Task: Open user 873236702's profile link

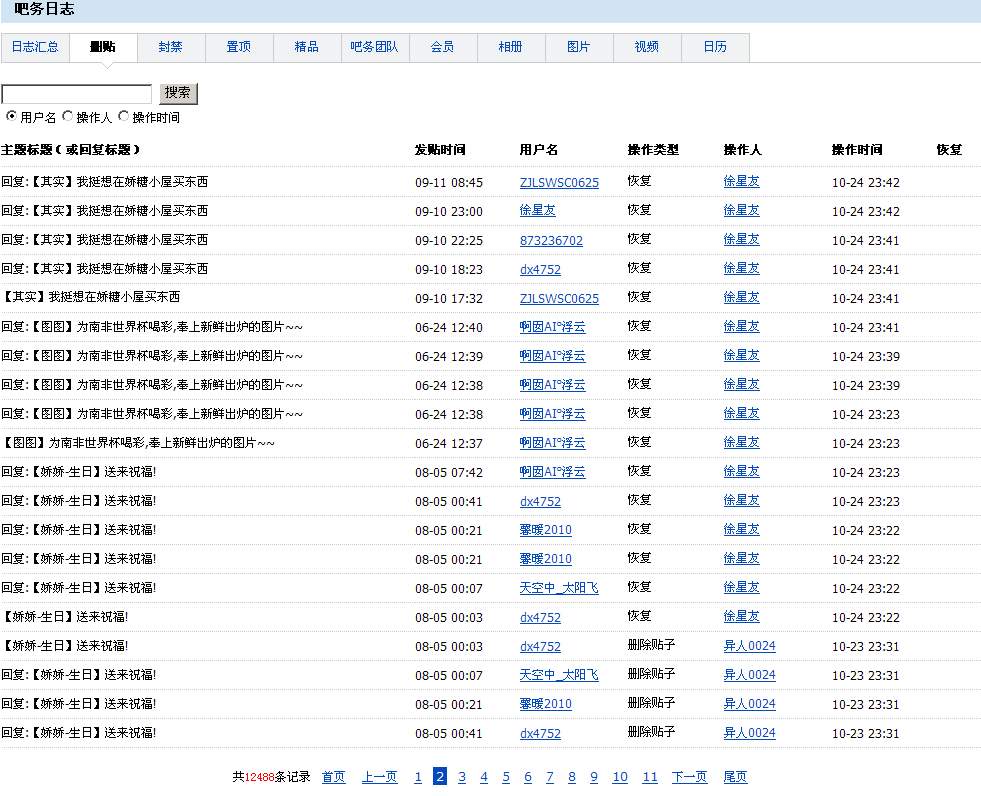Action: pyautogui.click(x=551, y=241)
